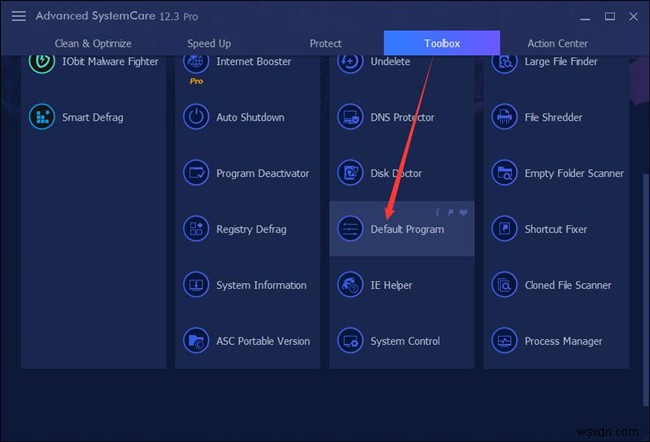Select the Toolbox tab

click(441, 43)
